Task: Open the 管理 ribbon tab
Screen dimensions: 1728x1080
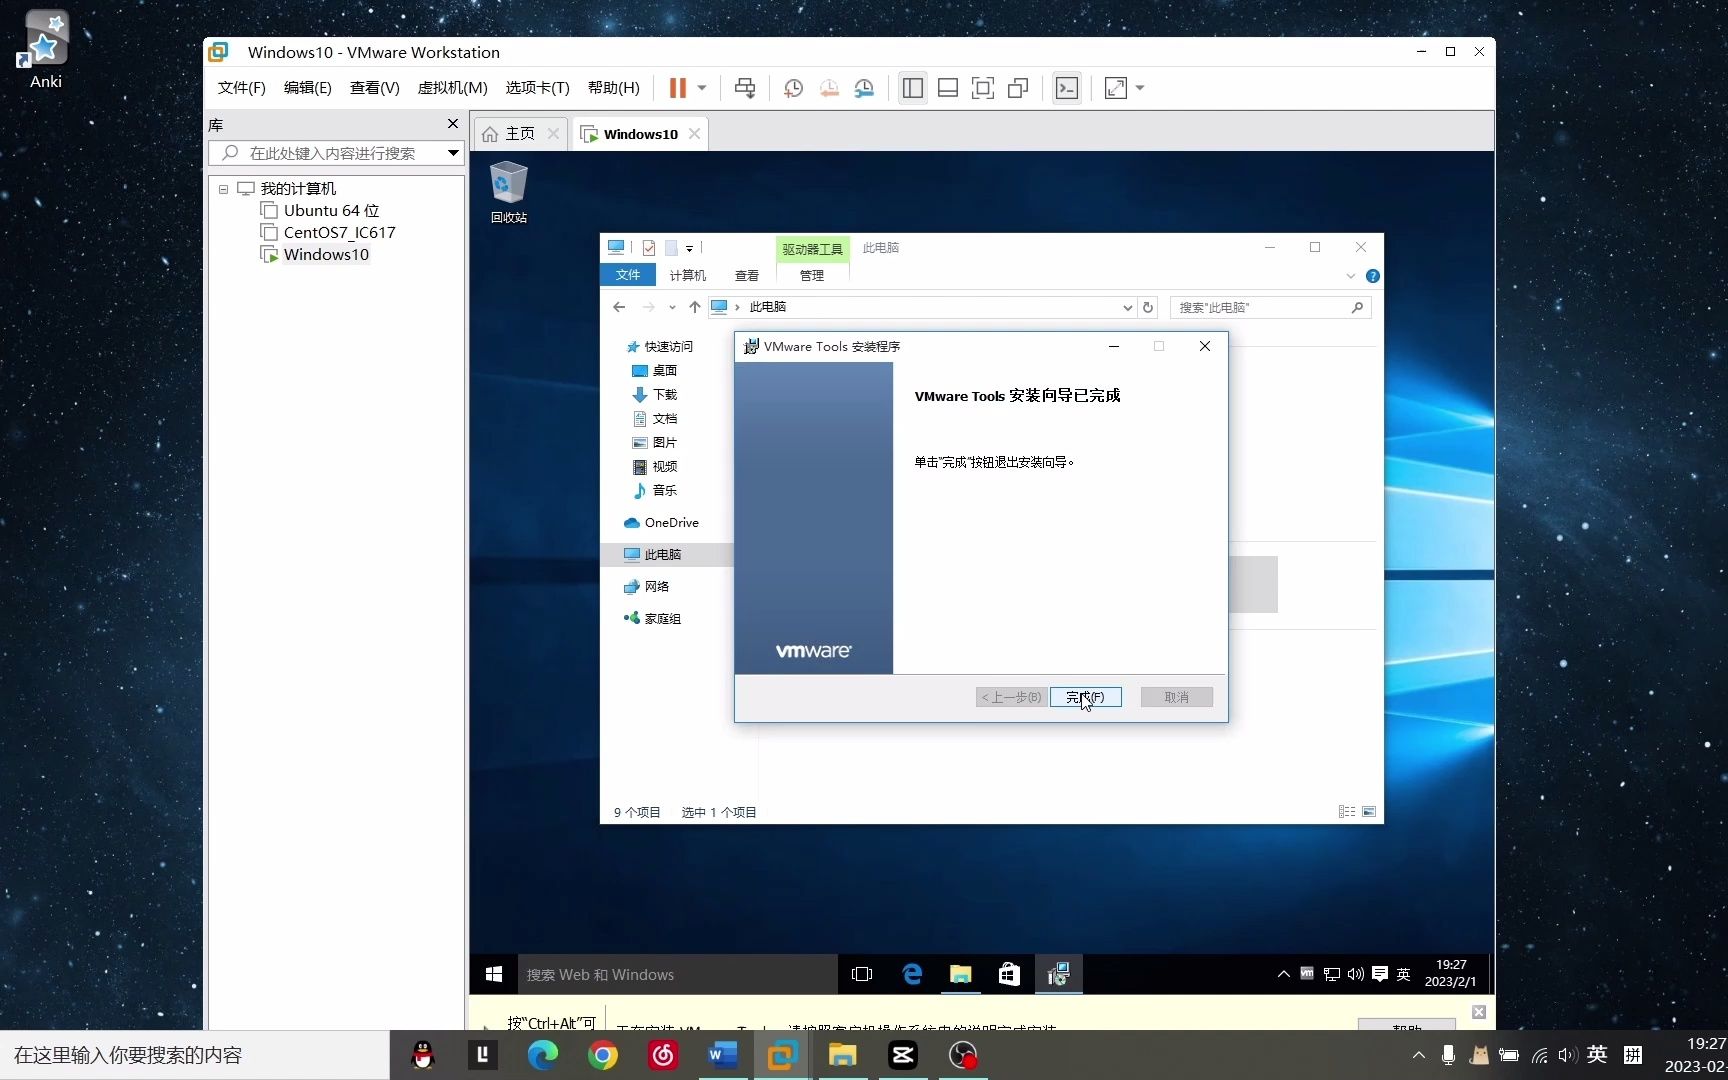Action: pyautogui.click(x=812, y=275)
